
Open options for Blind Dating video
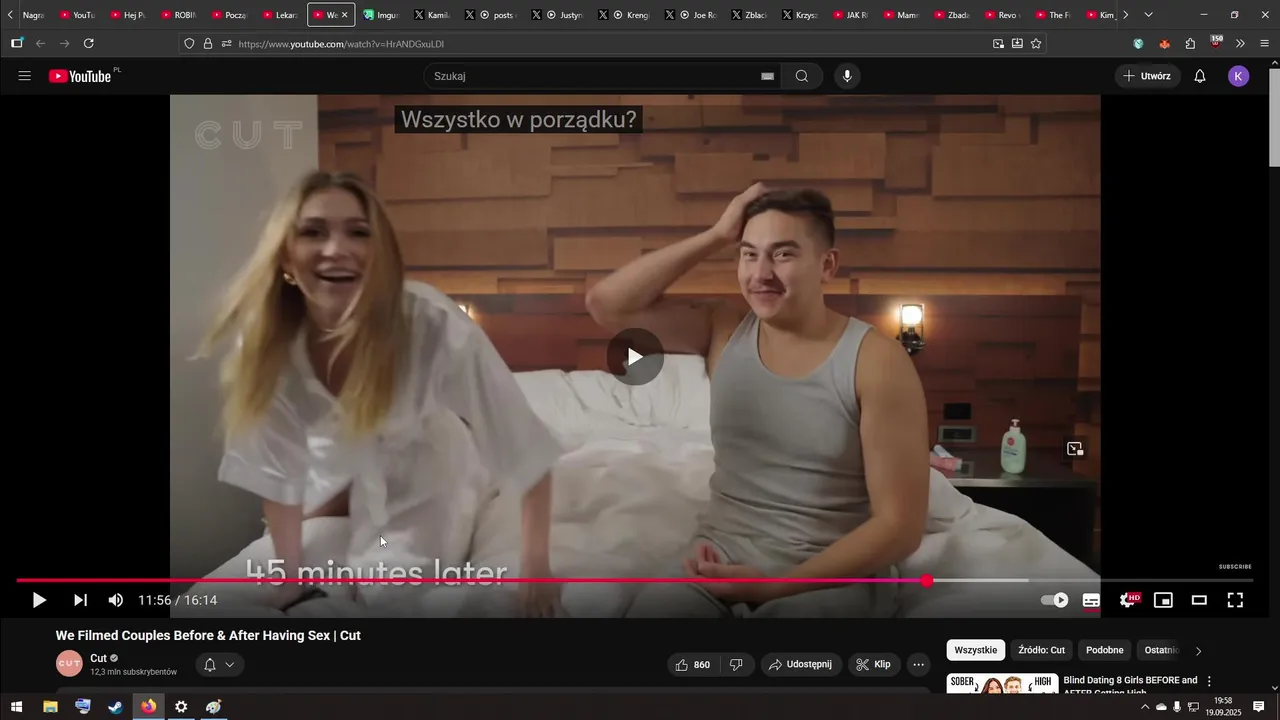(1209, 681)
